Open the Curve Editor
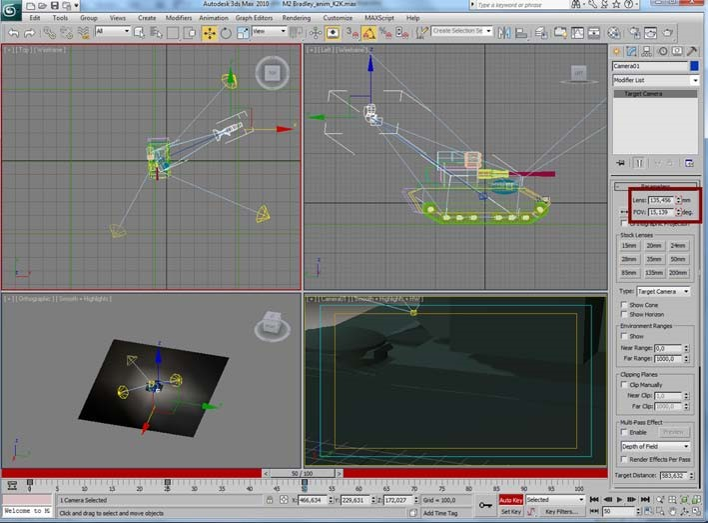The width and height of the screenshot is (708, 523). tap(577, 33)
